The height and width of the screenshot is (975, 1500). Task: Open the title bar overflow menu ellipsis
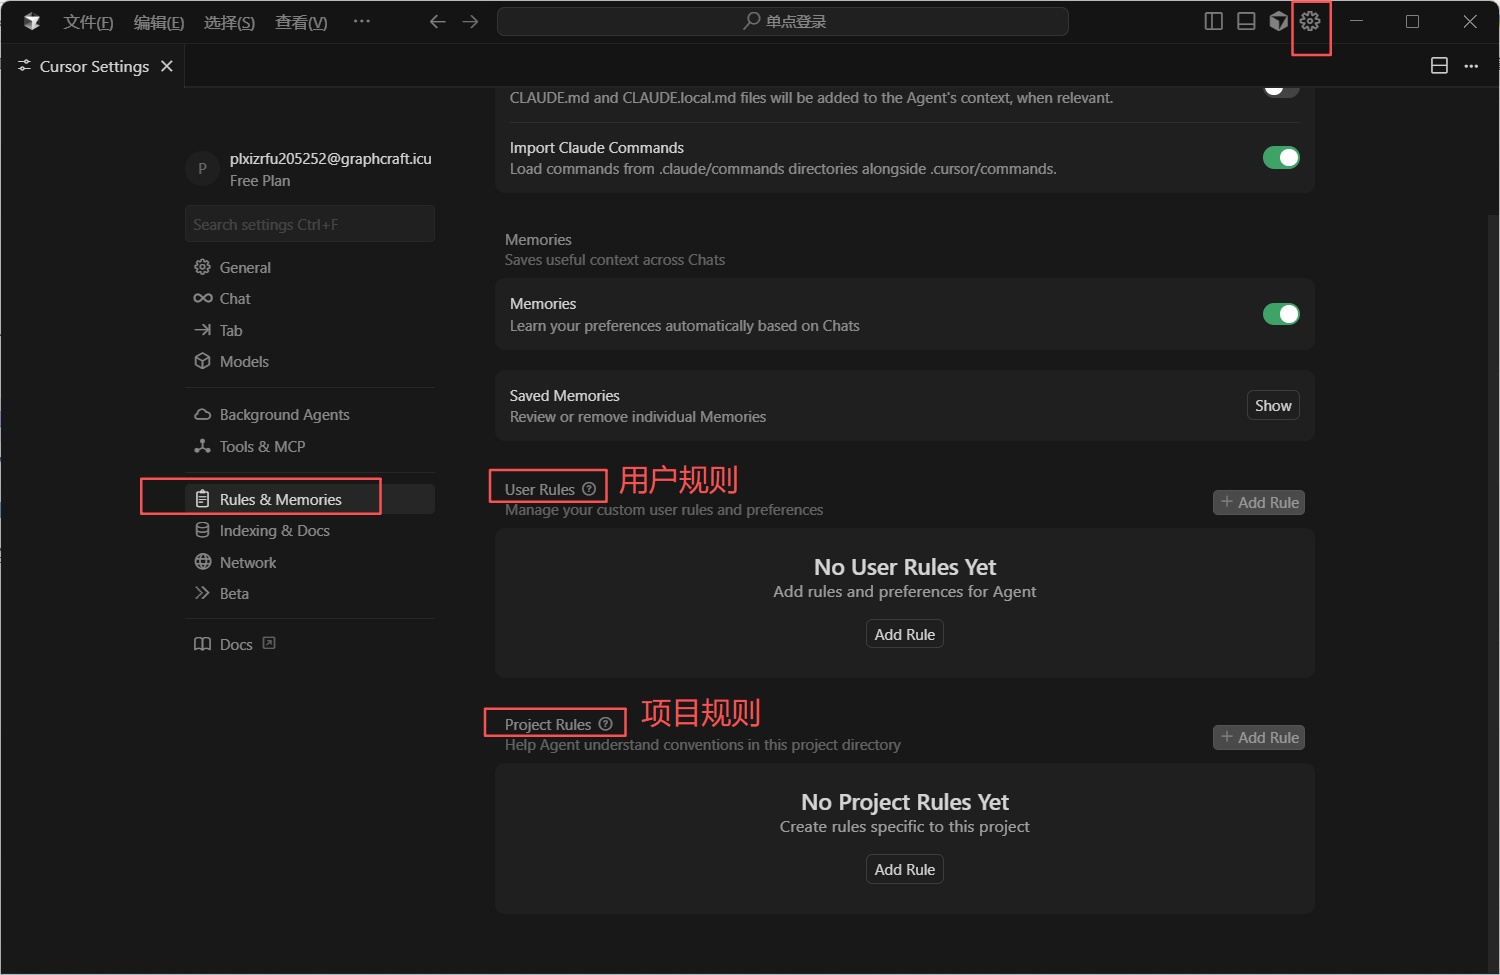coord(362,21)
